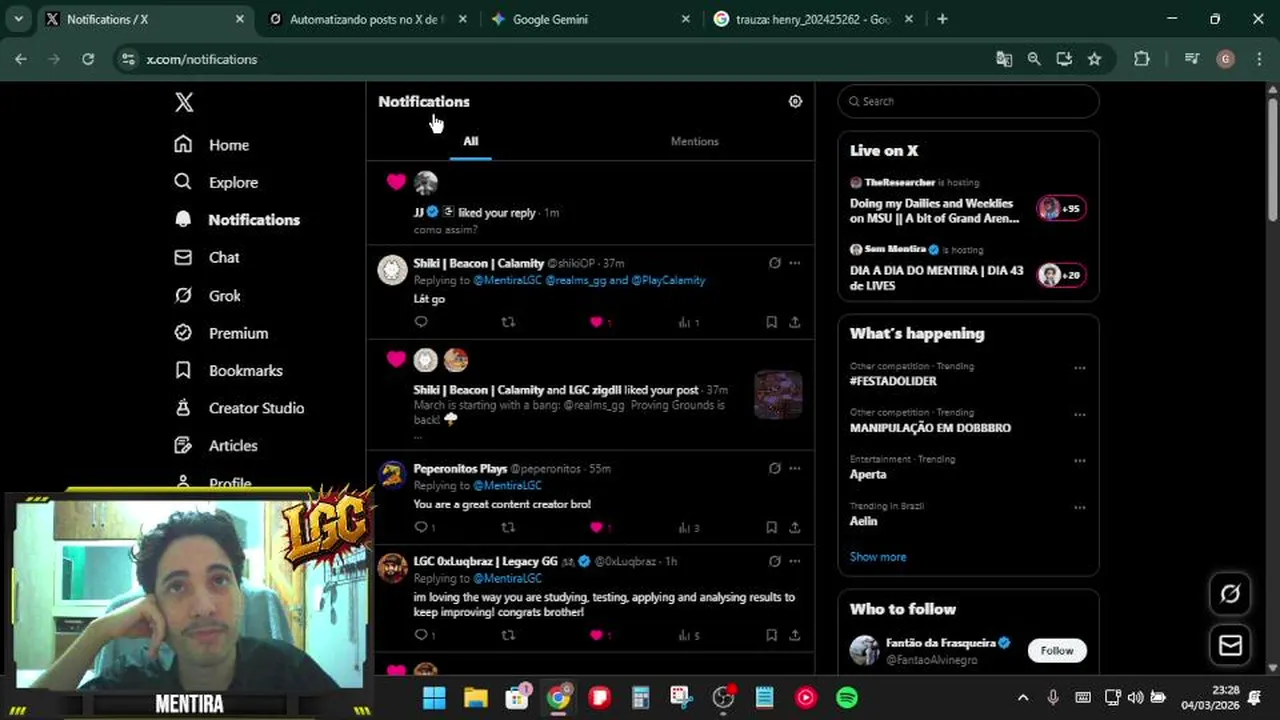Reply to Shiki's "Lèt go" post
This screenshot has width=1280, height=720.
point(421,322)
